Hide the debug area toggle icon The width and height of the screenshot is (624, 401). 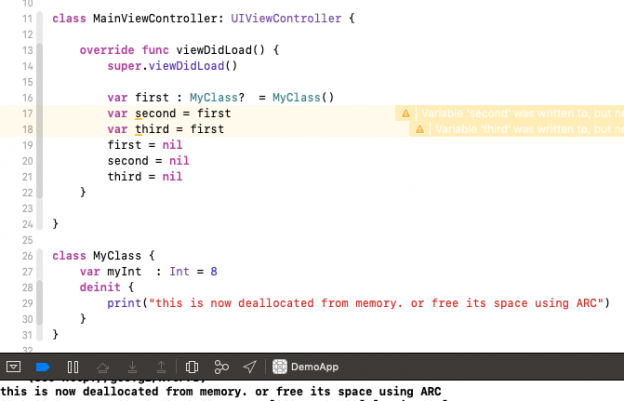coord(14,366)
